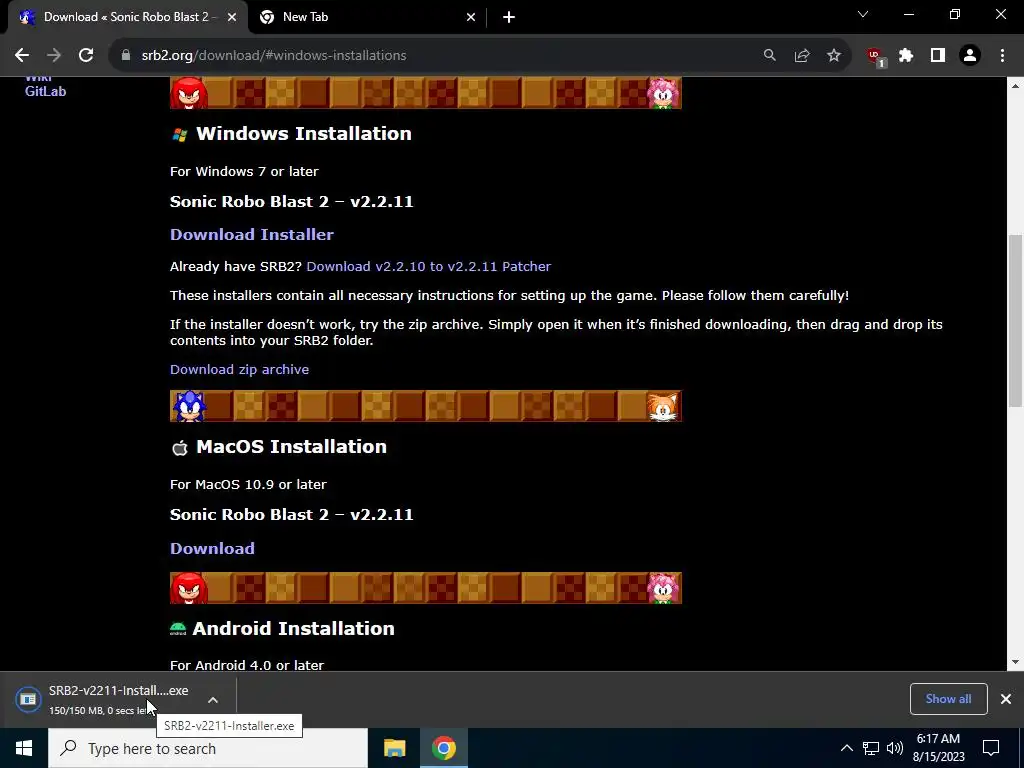Click the address bar URL
The width and height of the screenshot is (1024, 768).
point(274,56)
